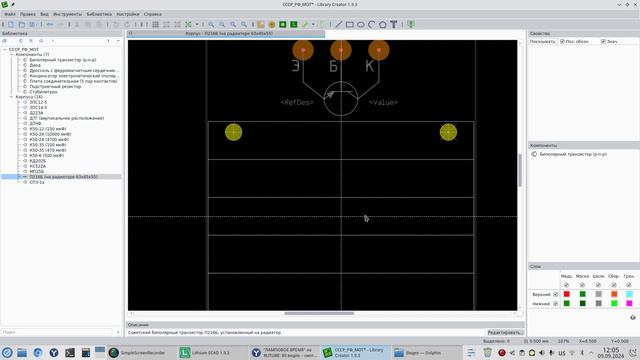Select the 'Корпус - П216Б' editor tab
Viewport: 640px width, 360px height.
tap(226, 33)
